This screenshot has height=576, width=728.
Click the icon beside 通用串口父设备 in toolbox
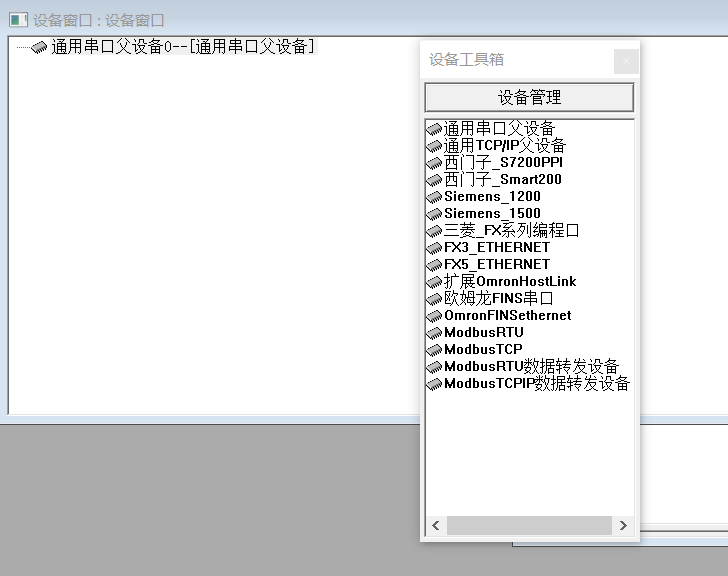434,129
